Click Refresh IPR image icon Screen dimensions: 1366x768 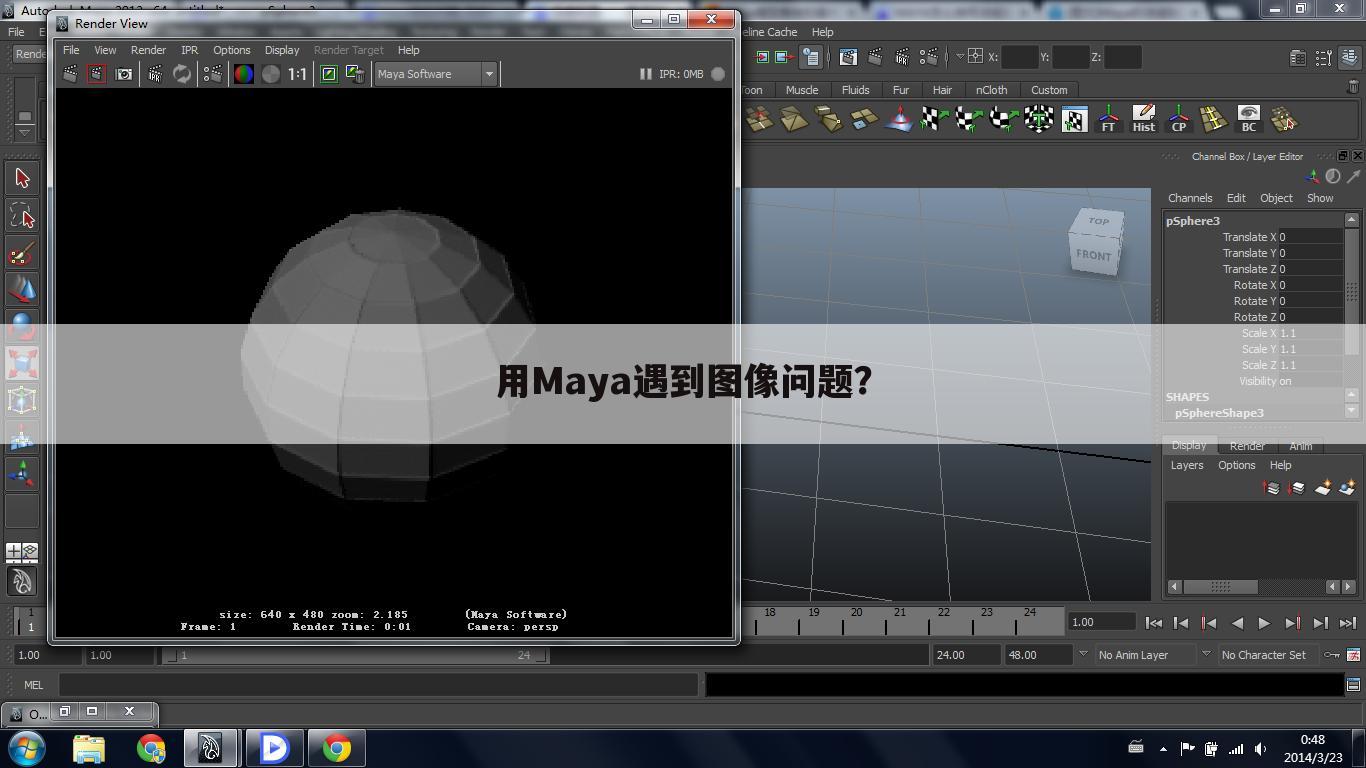click(x=182, y=74)
